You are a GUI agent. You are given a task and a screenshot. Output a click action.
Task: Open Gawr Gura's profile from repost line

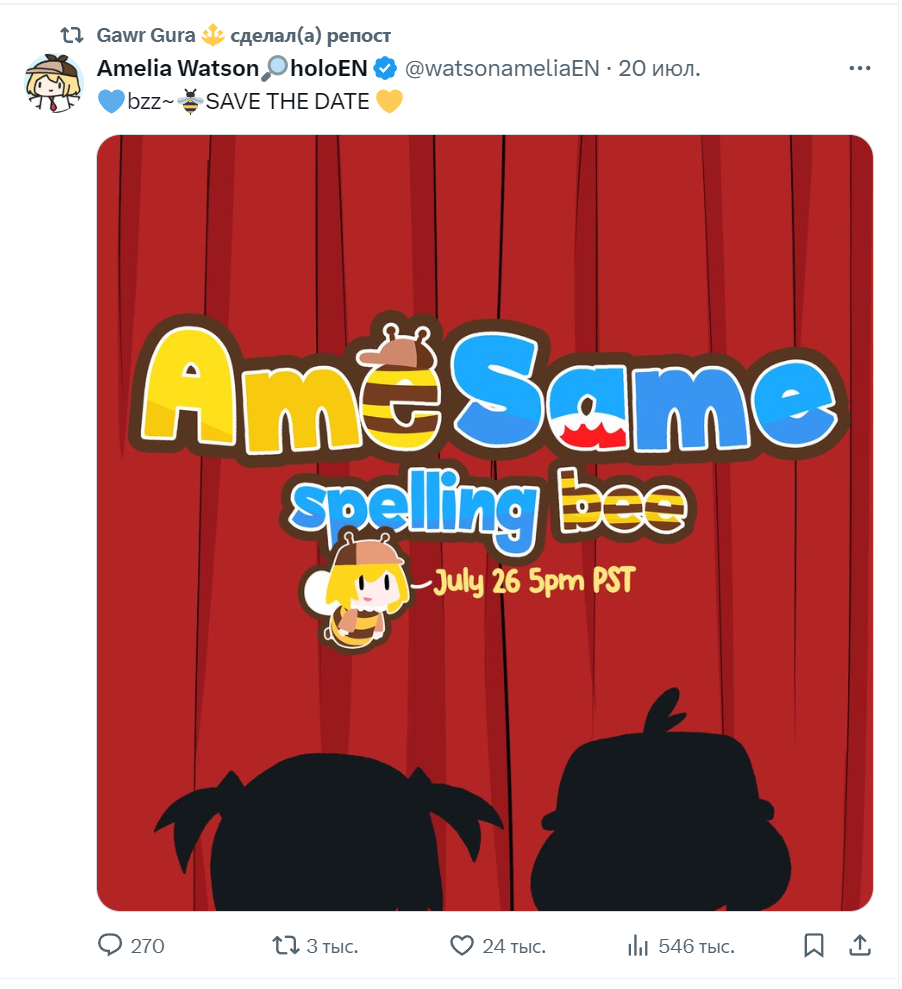(146, 36)
